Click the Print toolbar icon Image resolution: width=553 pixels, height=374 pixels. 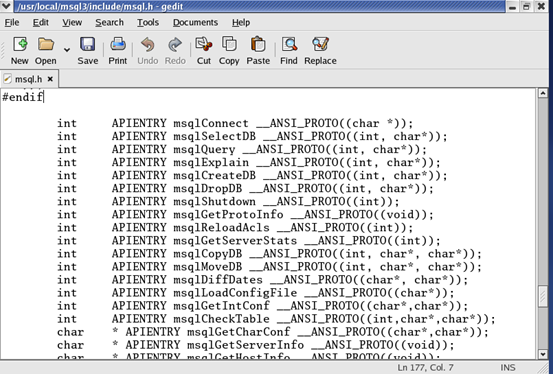click(x=118, y=44)
